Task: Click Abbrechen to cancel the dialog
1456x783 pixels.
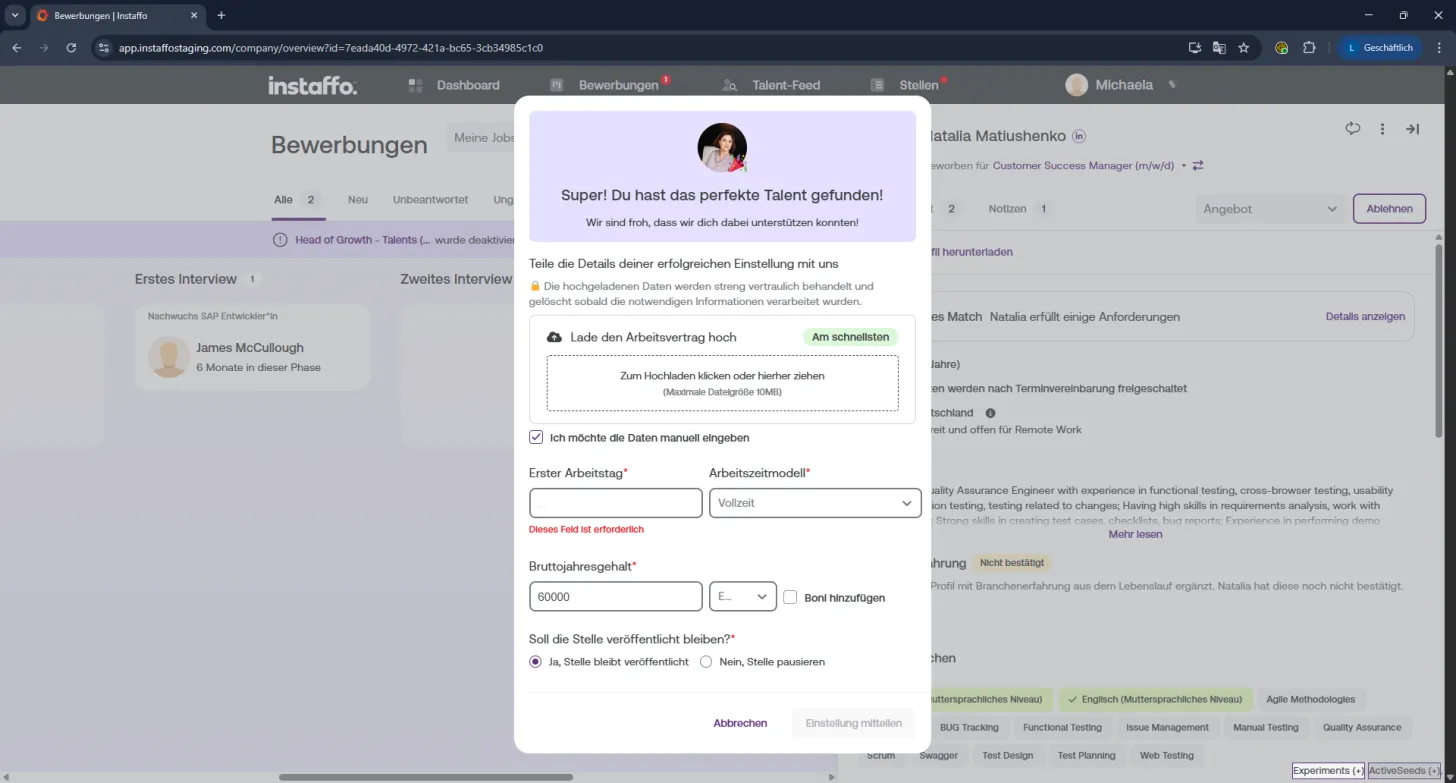Action: [x=740, y=723]
